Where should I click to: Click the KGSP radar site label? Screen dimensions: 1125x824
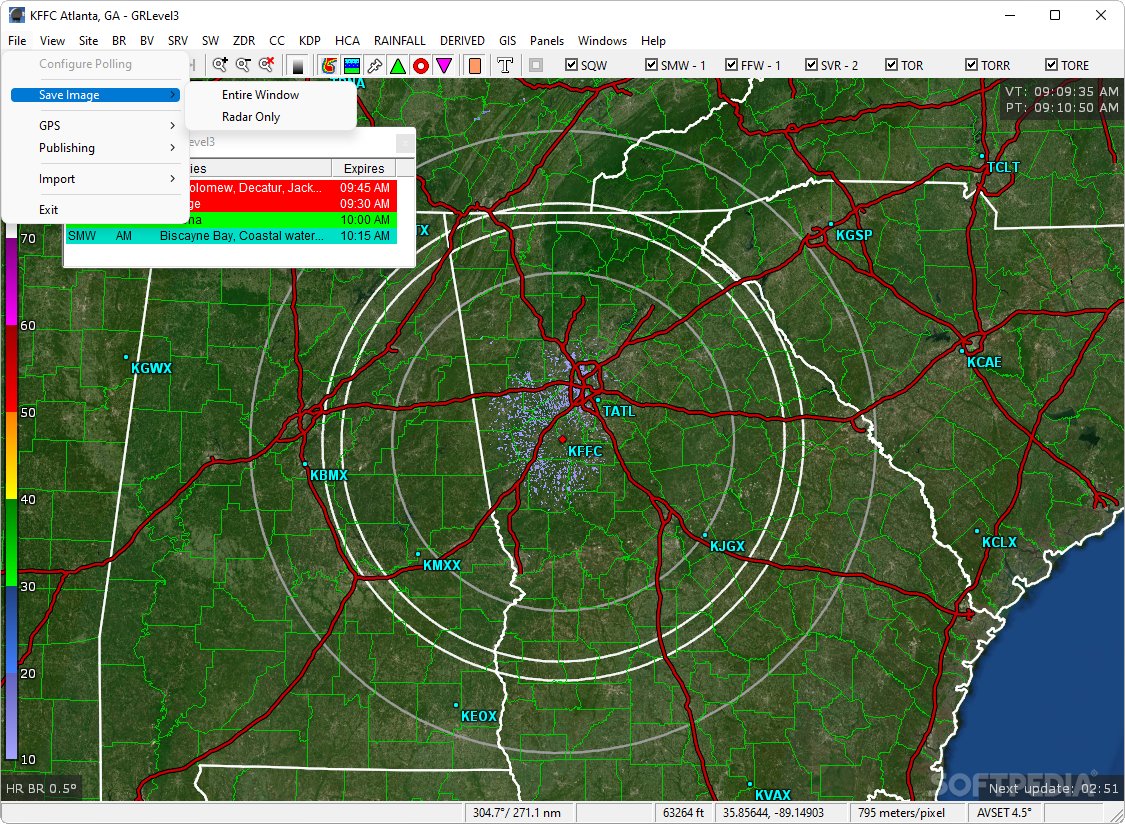(854, 235)
